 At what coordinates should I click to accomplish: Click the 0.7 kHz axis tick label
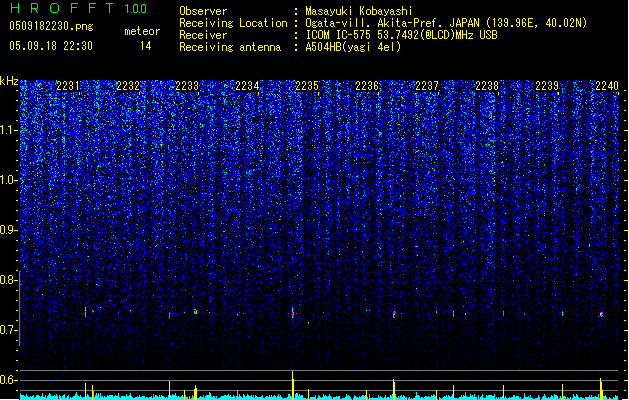click(x=8, y=330)
